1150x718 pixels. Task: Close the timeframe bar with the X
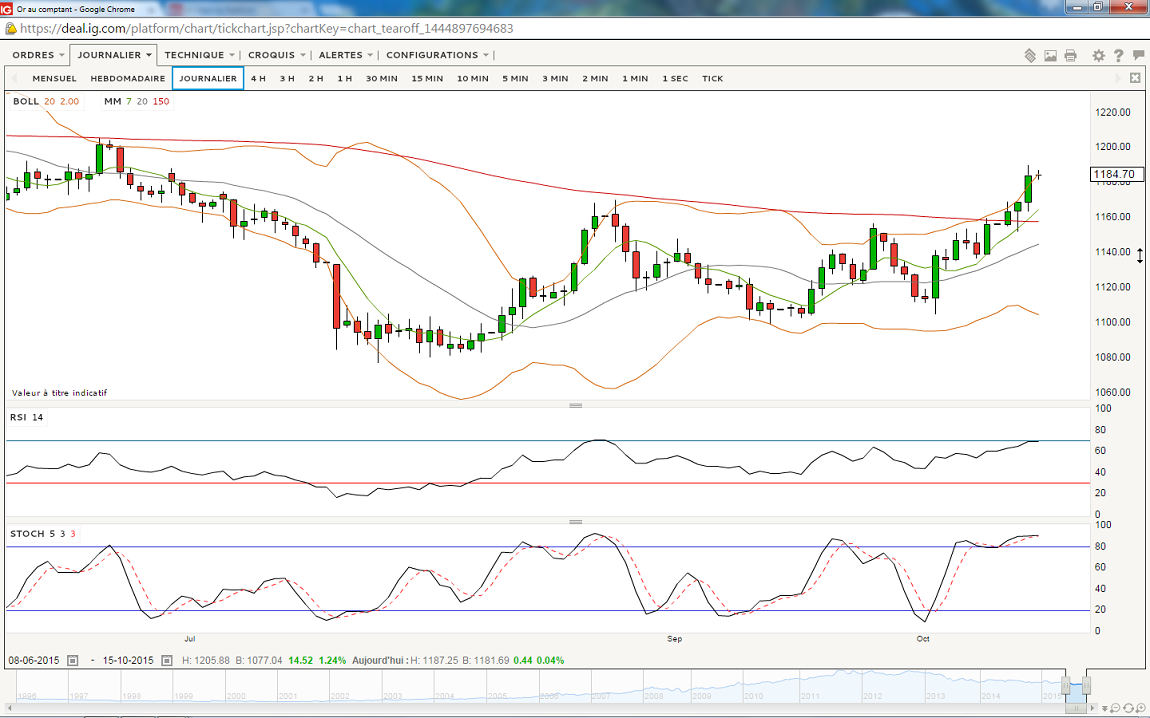pyautogui.click(x=1135, y=78)
